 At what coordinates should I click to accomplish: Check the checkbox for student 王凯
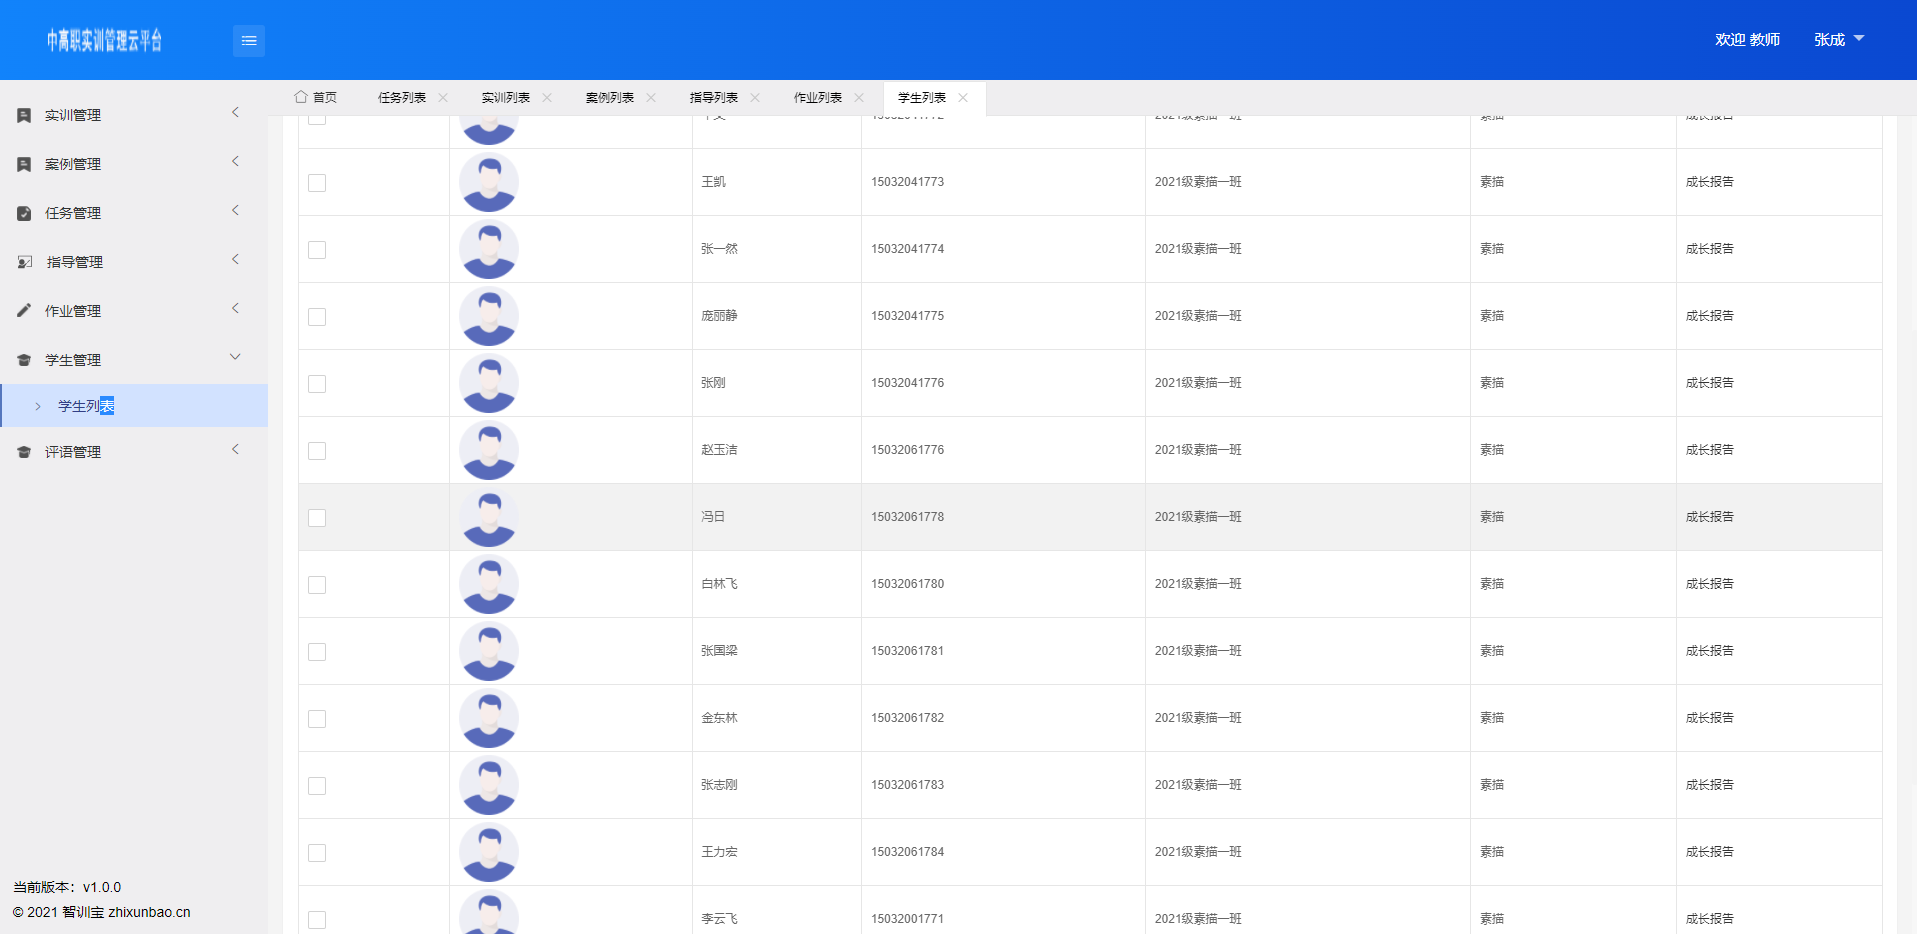click(x=317, y=183)
